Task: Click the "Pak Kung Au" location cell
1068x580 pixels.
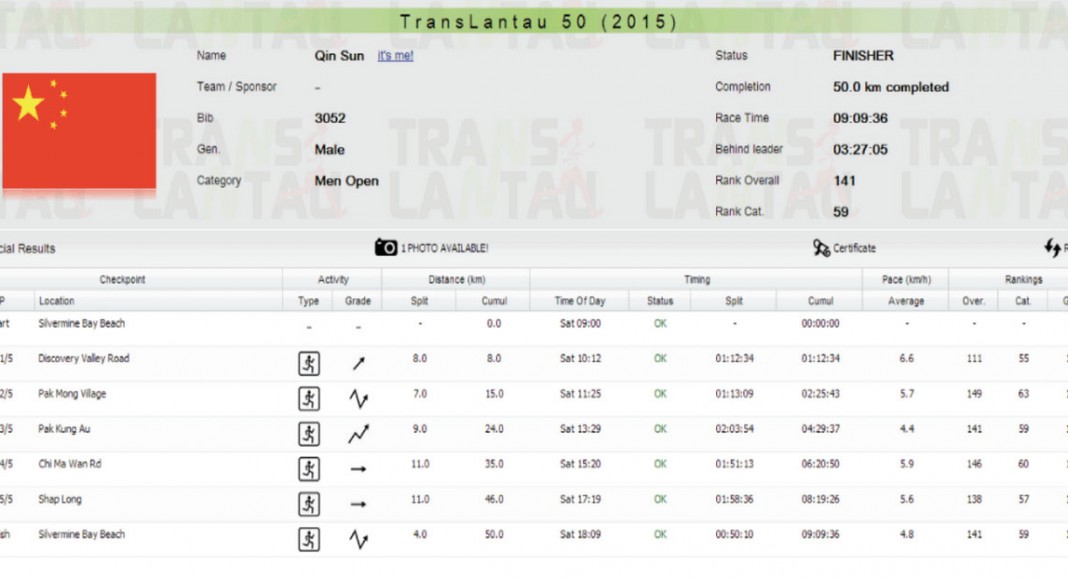Action: [x=64, y=429]
